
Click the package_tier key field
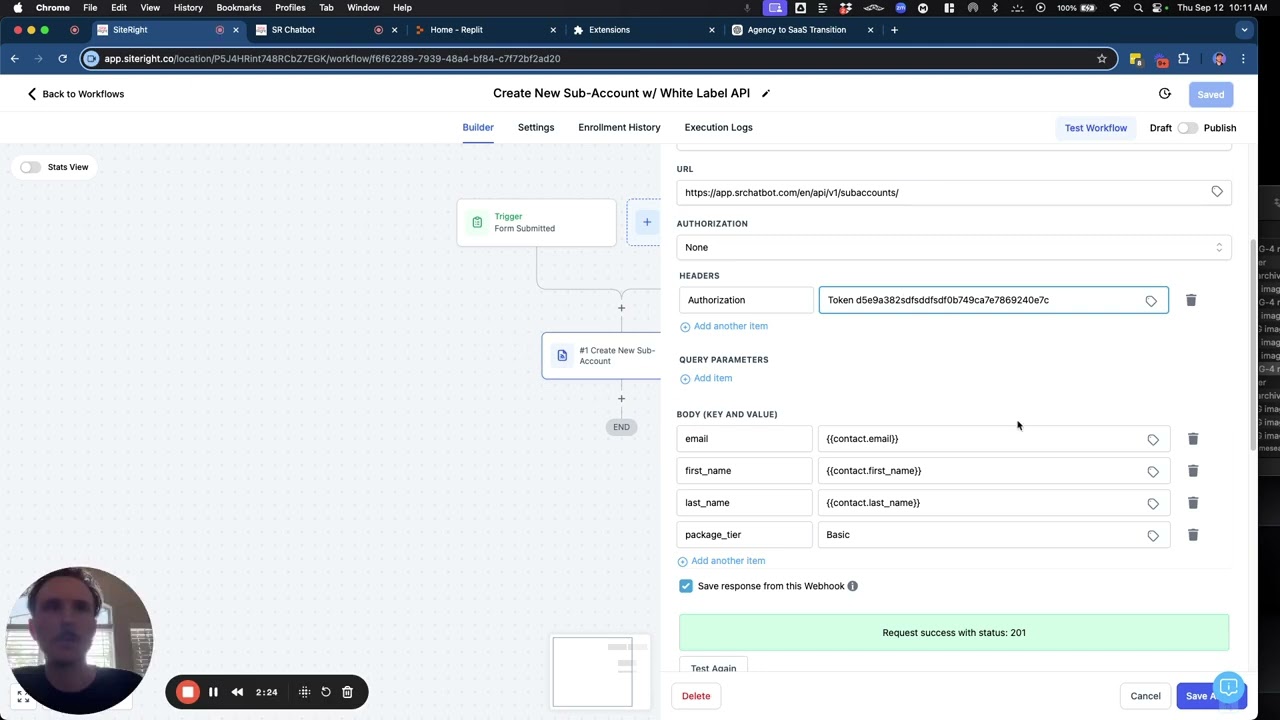click(x=745, y=535)
